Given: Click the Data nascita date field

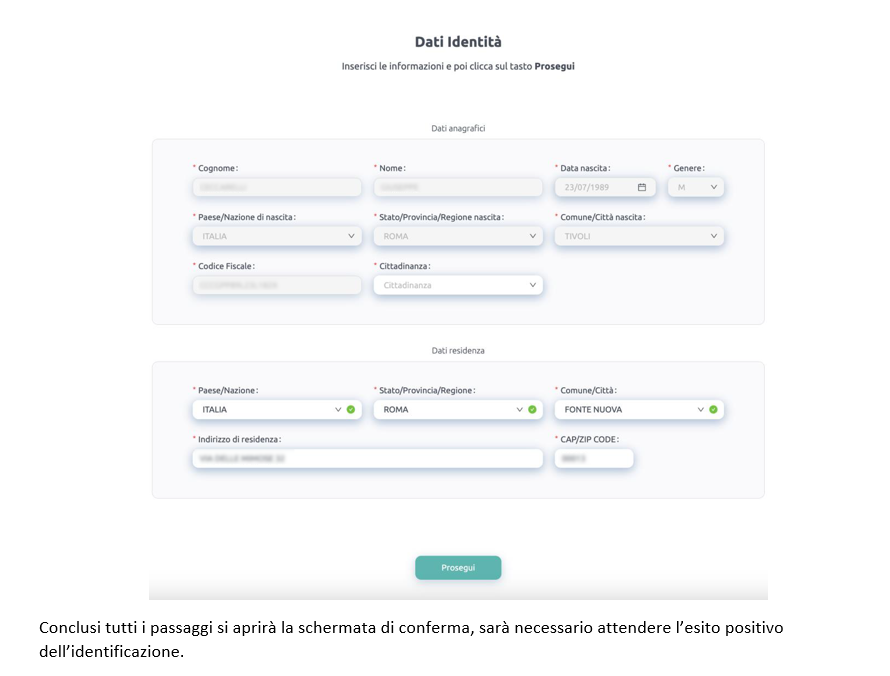Looking at the screenshot, I should click(x=605, y=187).
